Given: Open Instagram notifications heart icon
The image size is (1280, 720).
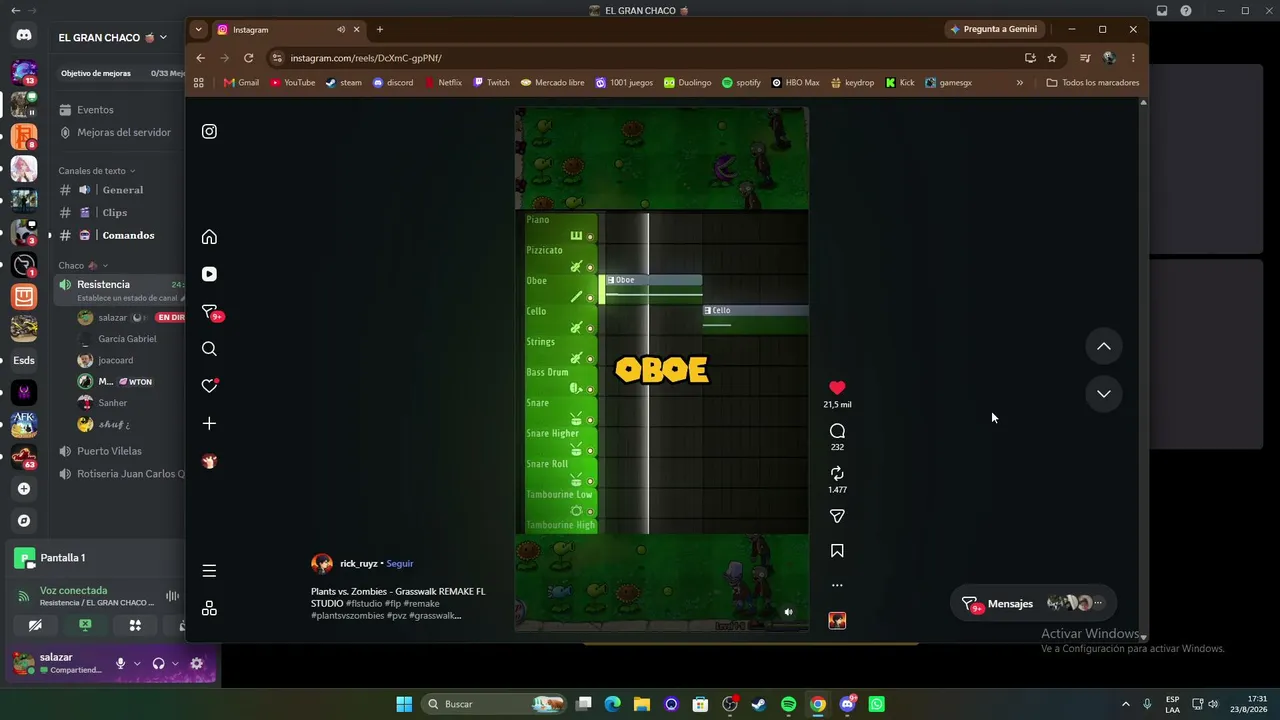Looking at the screenshot, I should (x=209, y=386).
